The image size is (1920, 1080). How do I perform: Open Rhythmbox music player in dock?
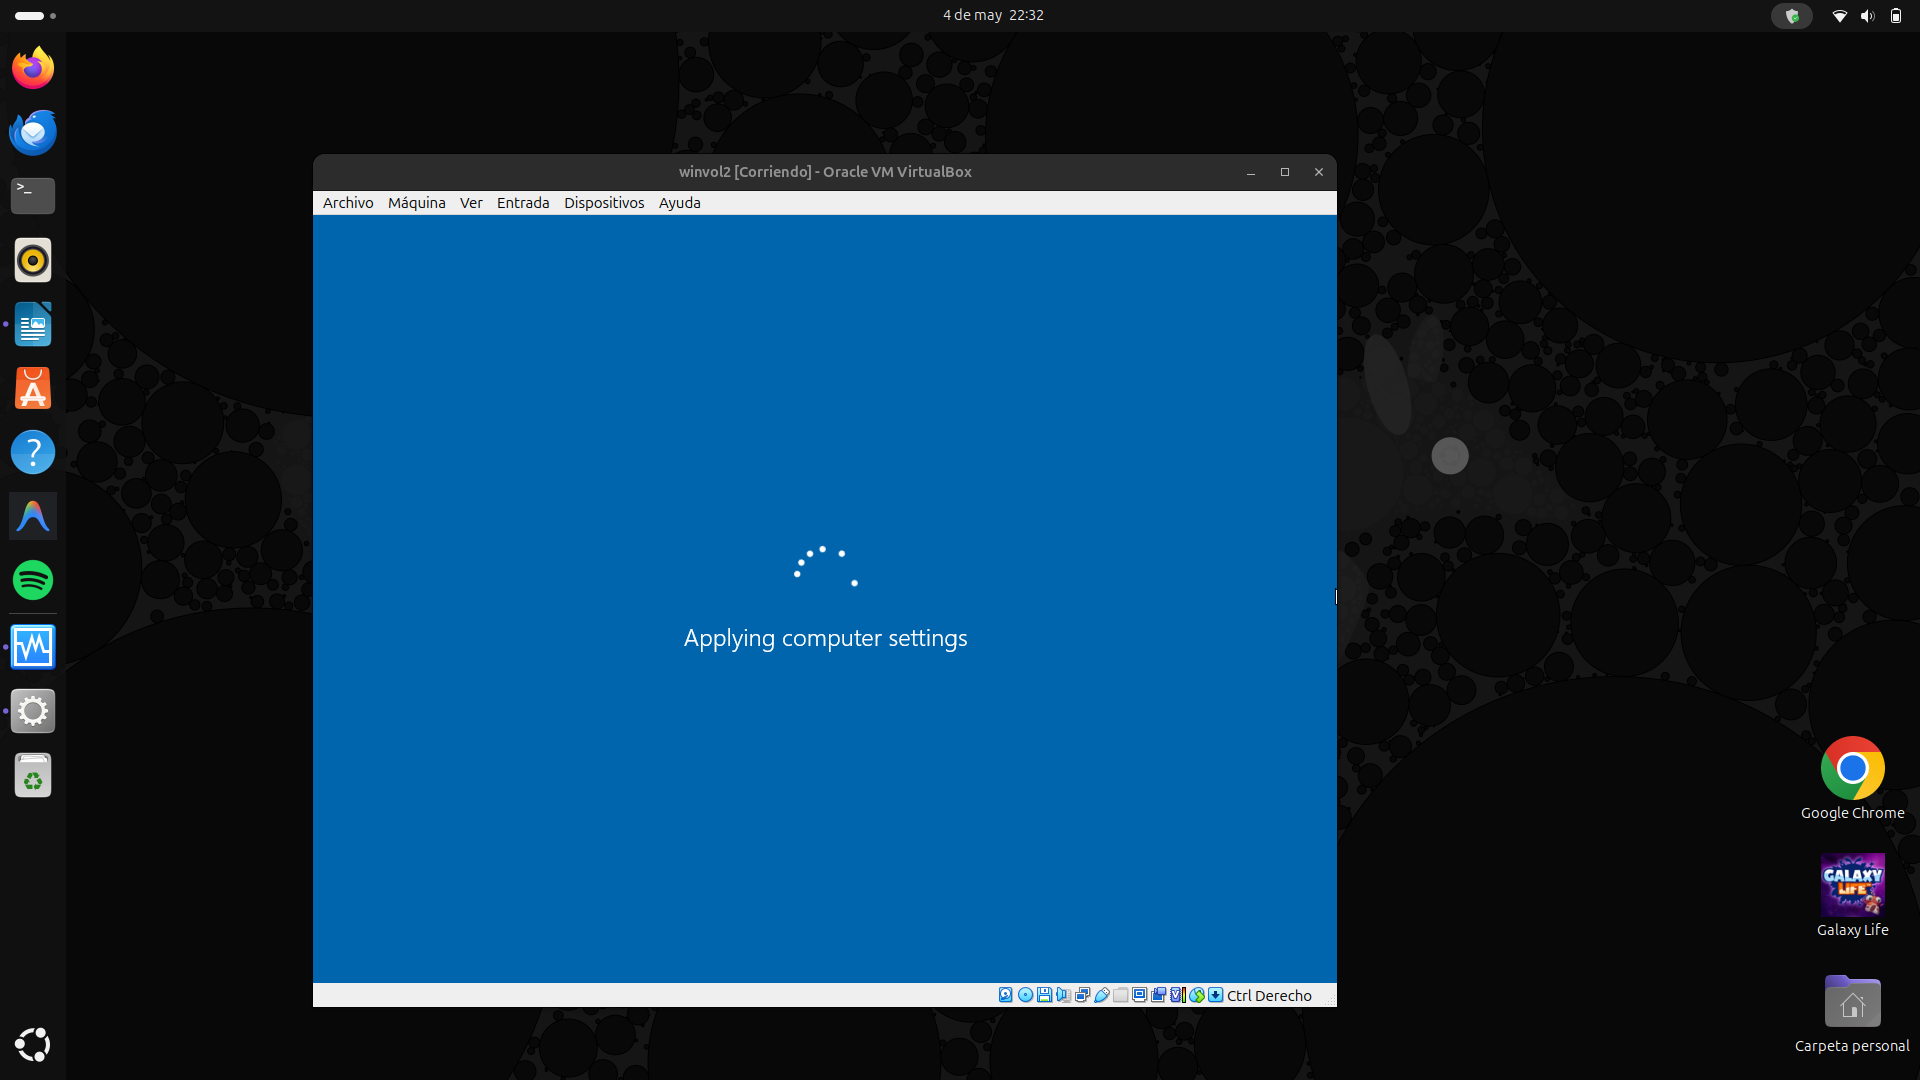point(33,260)
